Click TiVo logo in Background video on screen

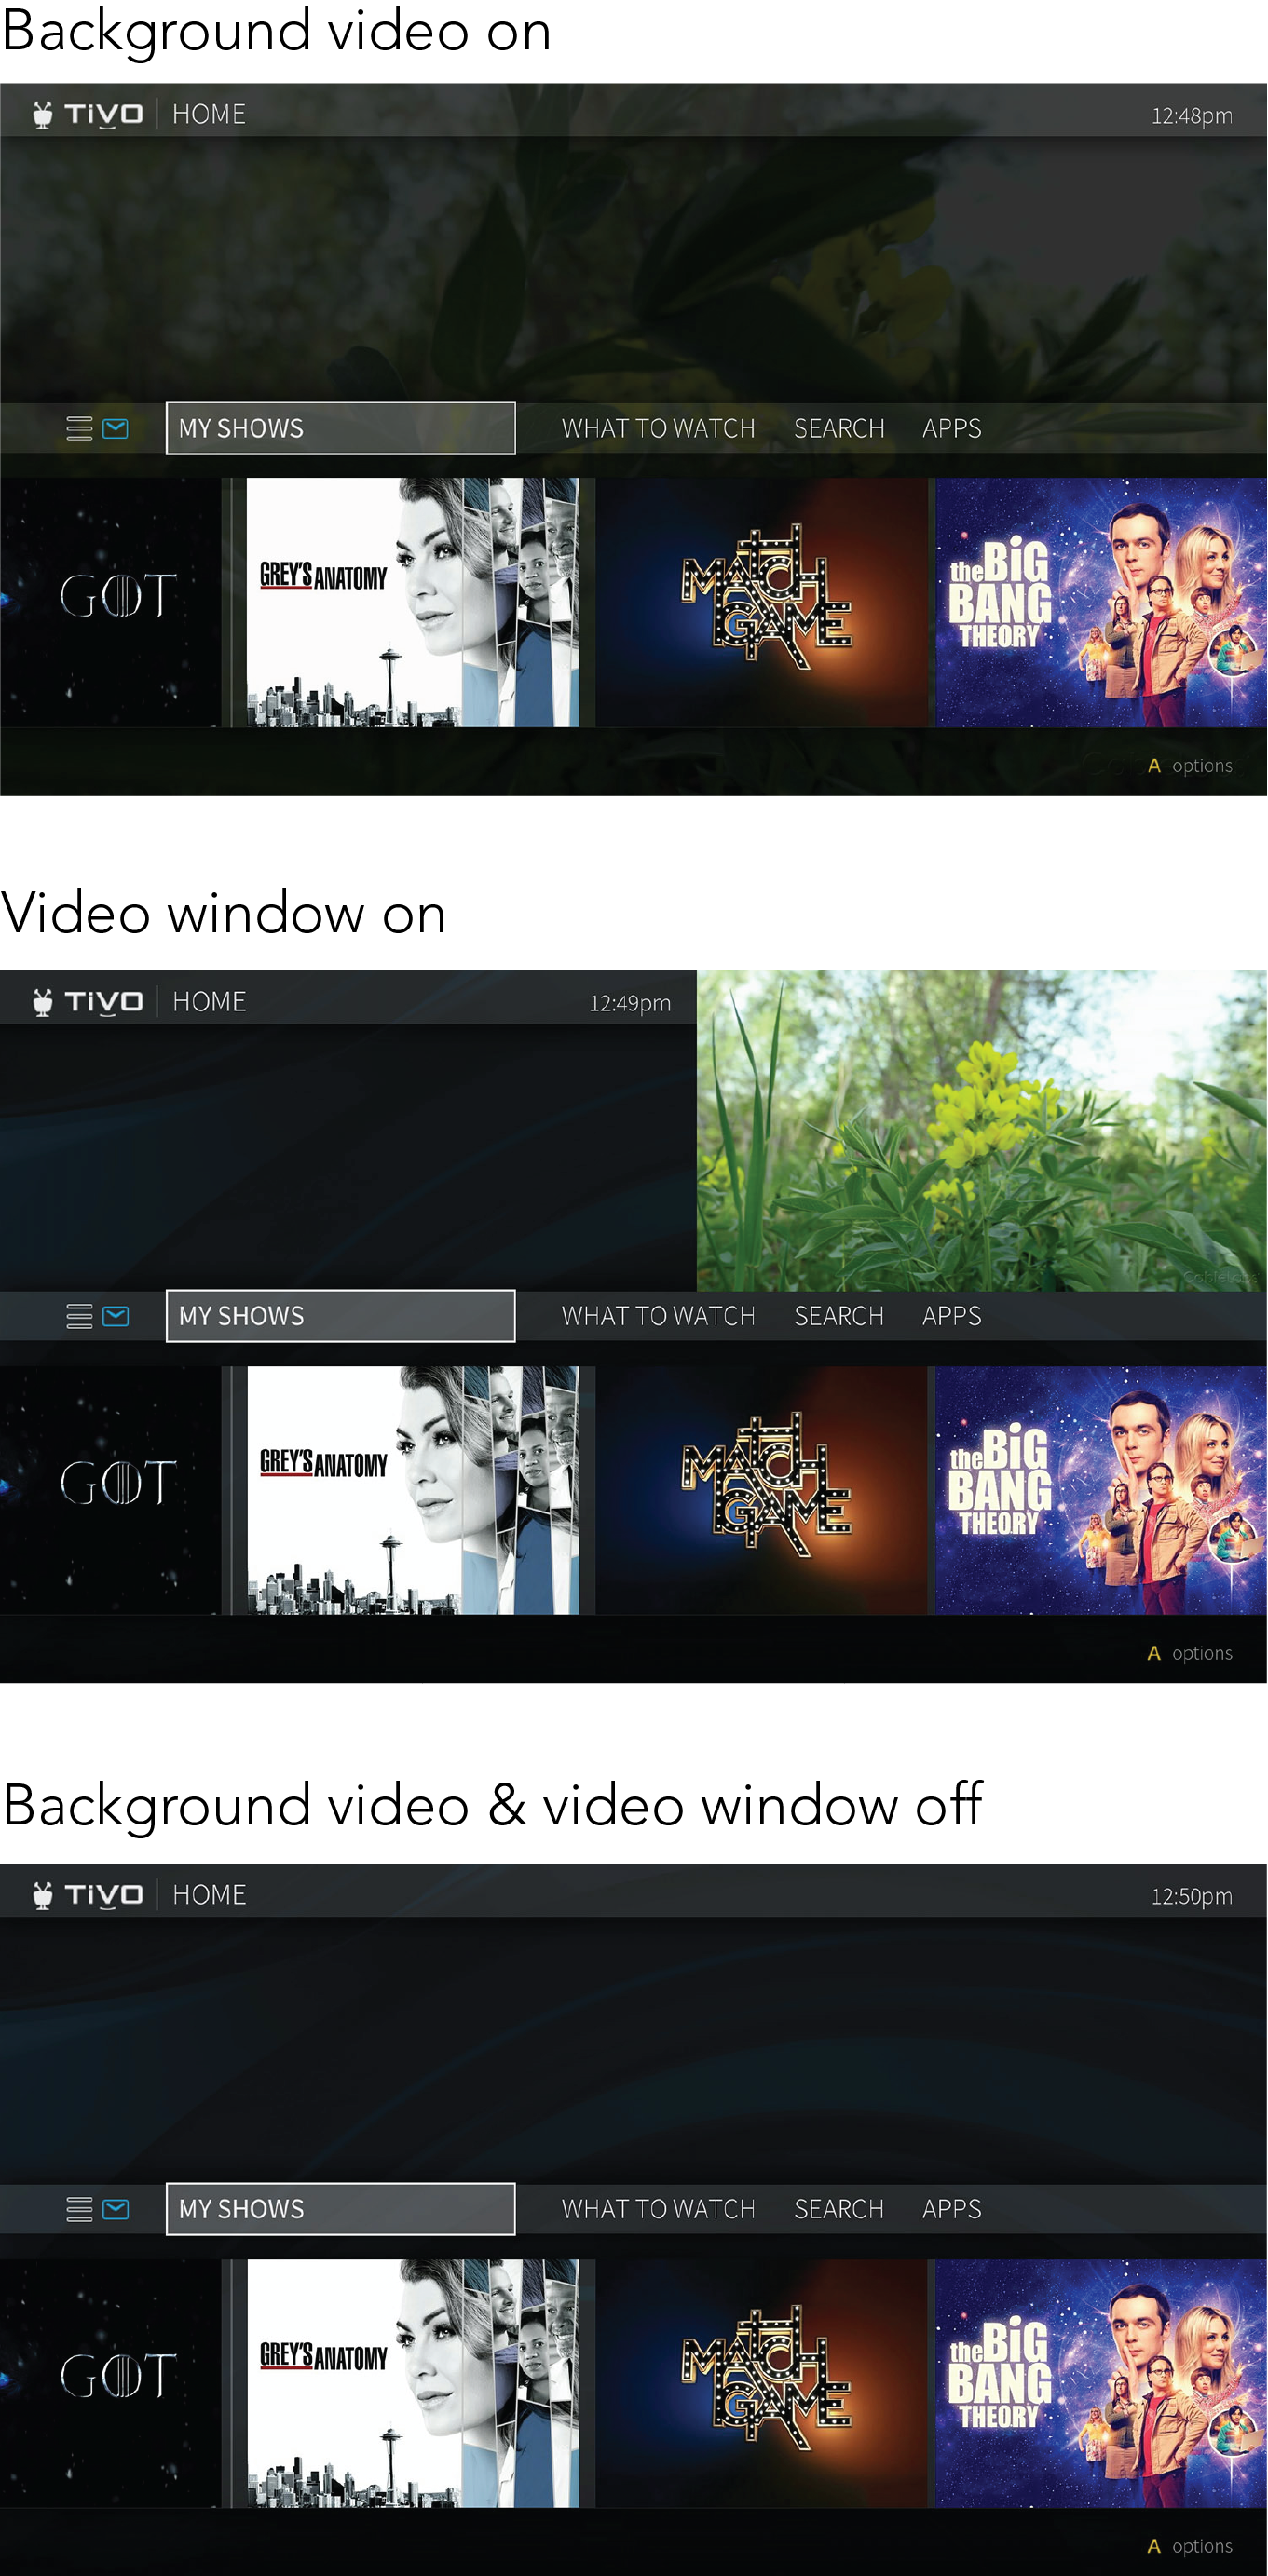[x=88, y=114]
